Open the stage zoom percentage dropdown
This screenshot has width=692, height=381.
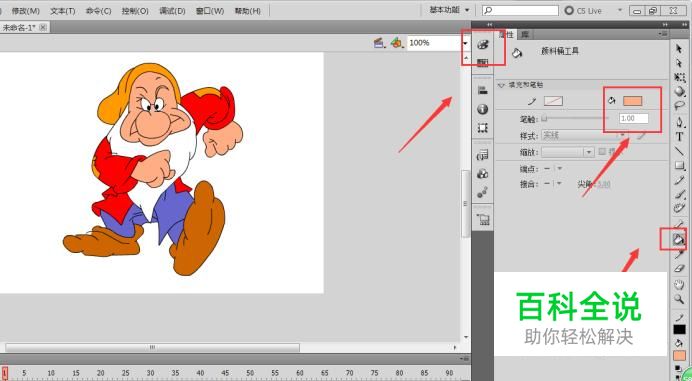[x=465, y=43]
